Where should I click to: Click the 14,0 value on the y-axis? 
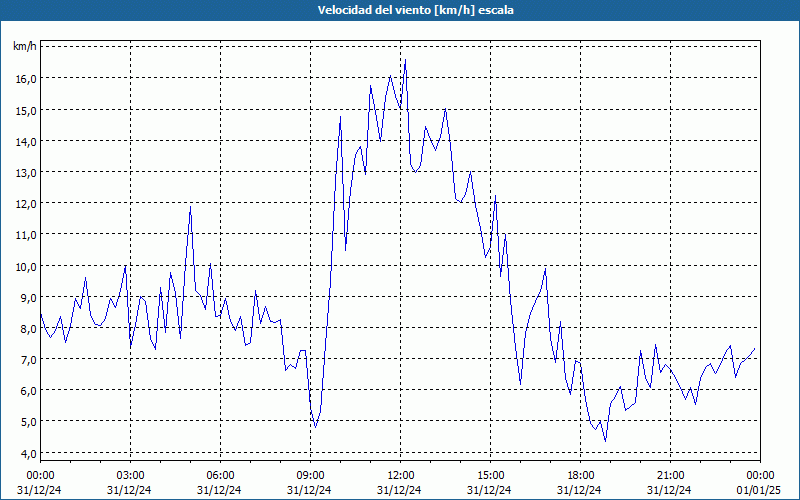(26, 141)
